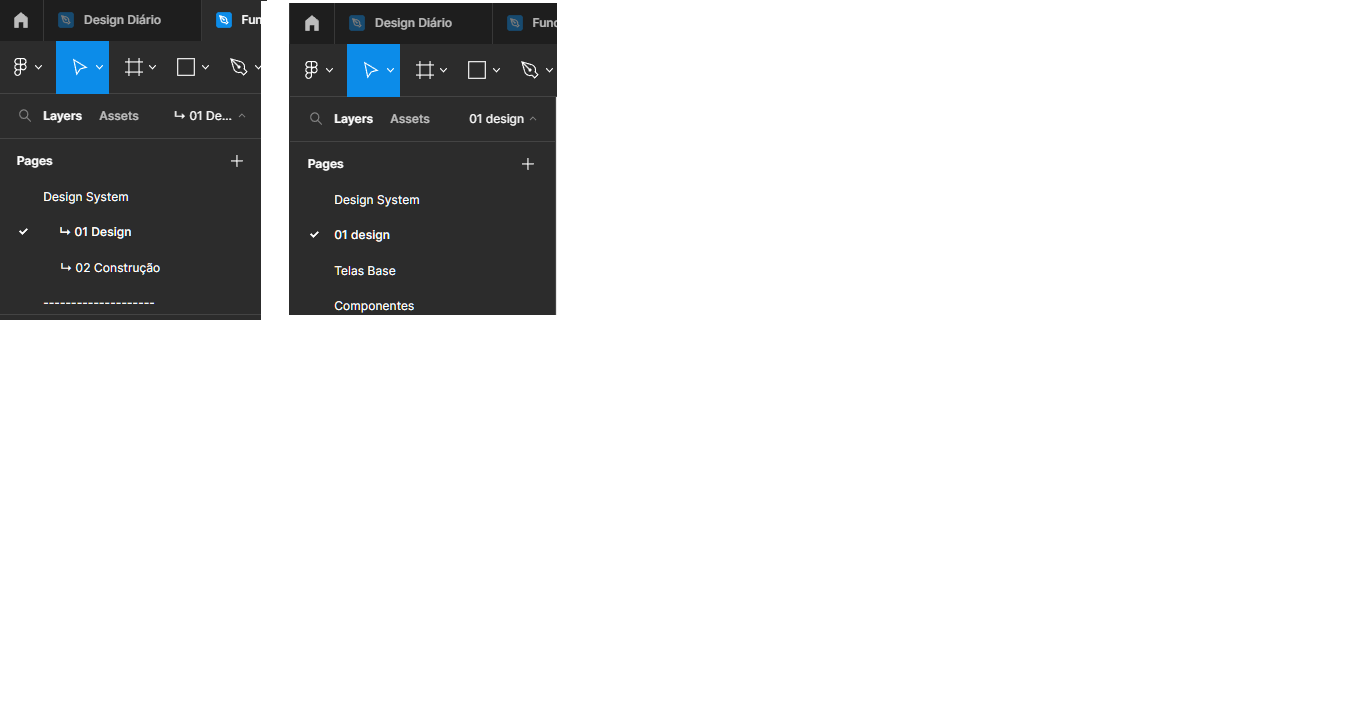Expand Frame tool options in right window
The image size is (1360, 725).
point(443,70)
